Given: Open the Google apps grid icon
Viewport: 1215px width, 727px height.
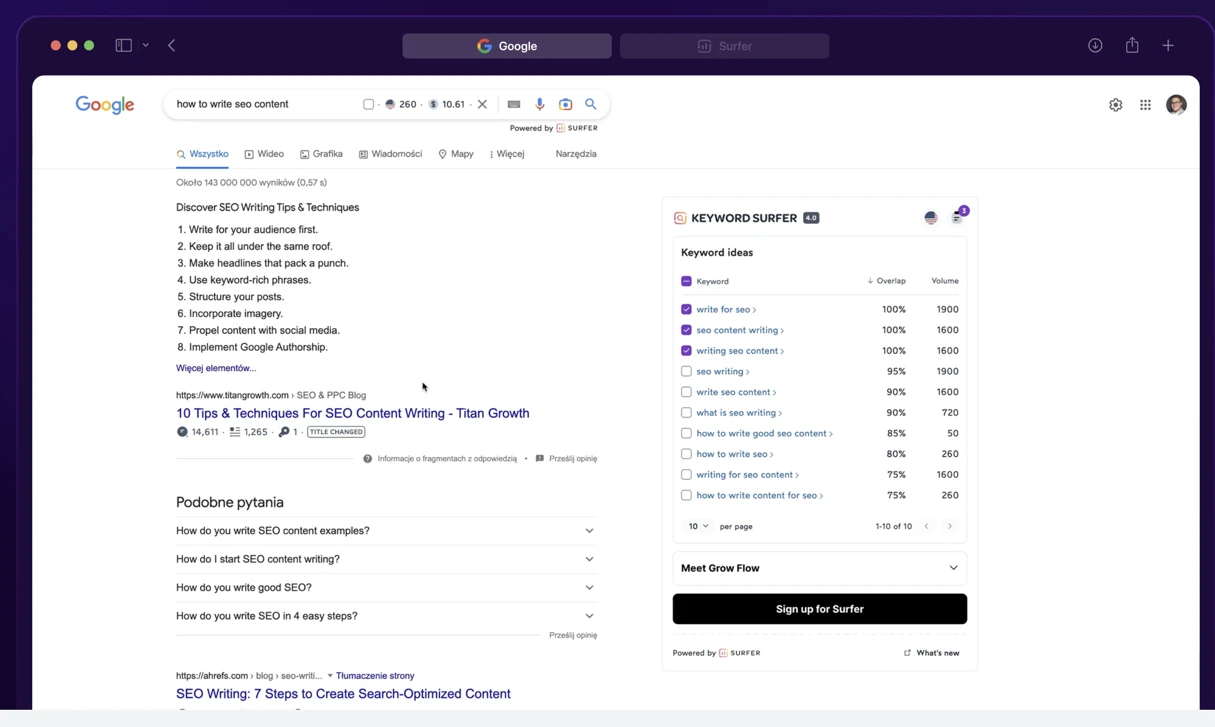Looking at the screenshot, I should click(x=1145, y=105).
